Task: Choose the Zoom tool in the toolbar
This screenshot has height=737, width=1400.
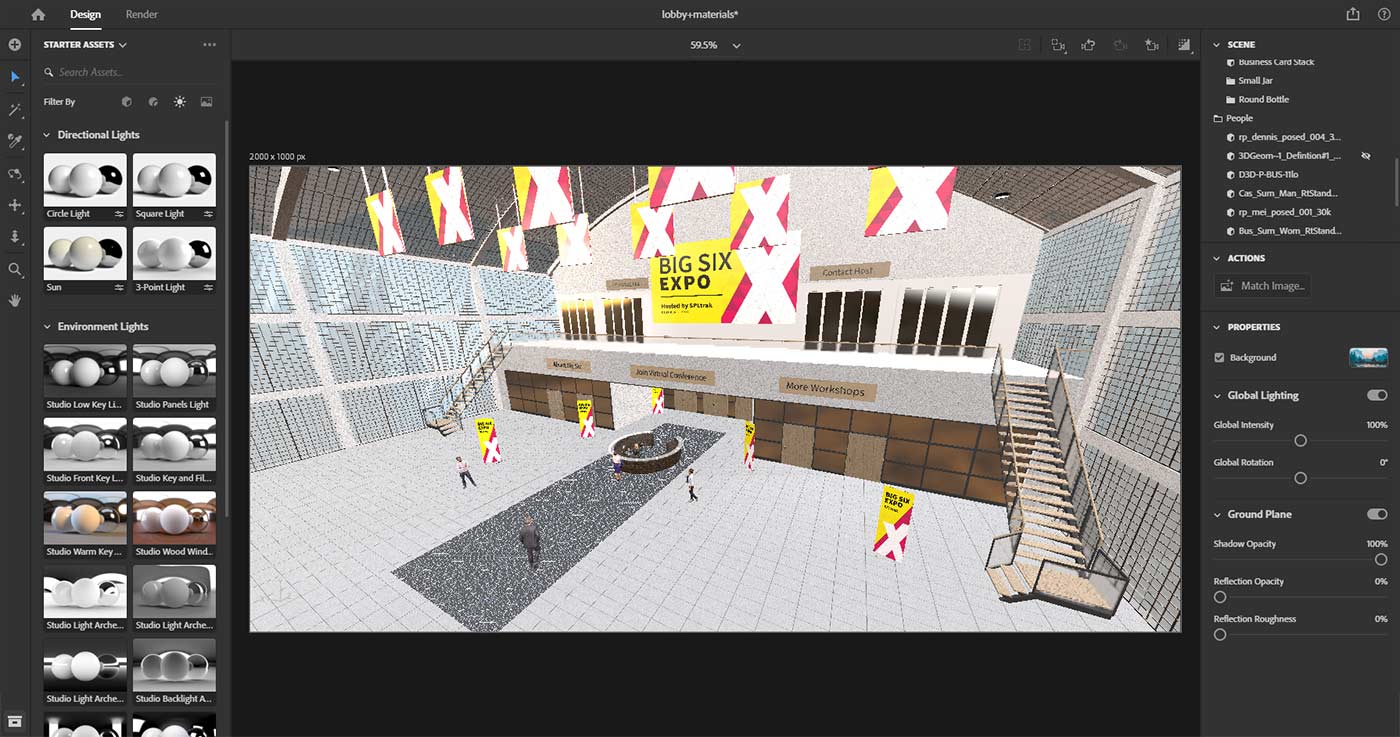Action: (x=15, y=269)
